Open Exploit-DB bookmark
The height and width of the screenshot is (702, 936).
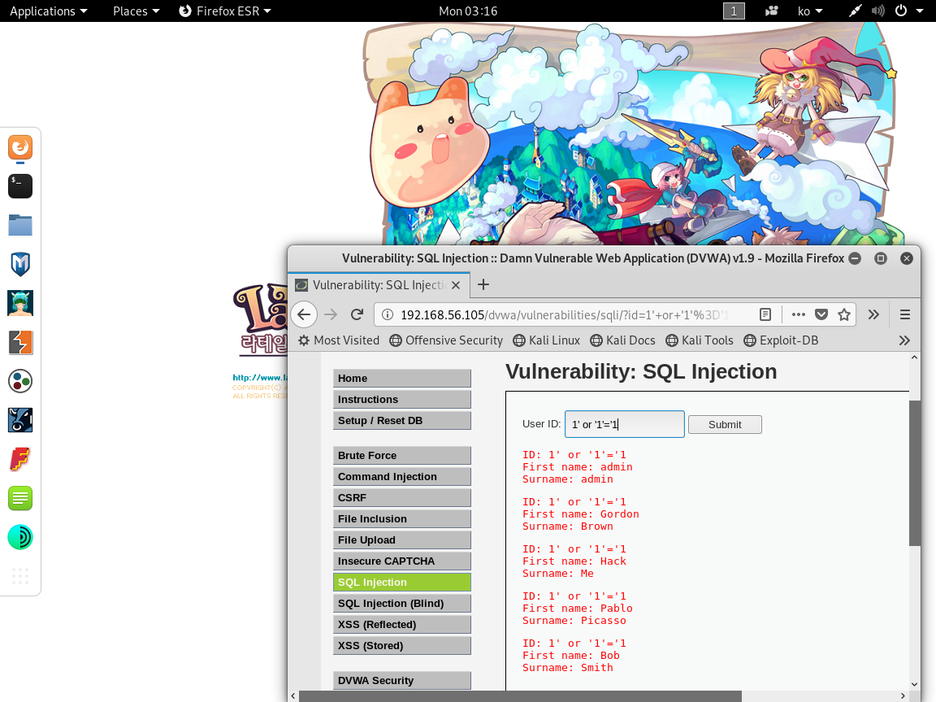(781, 340)
